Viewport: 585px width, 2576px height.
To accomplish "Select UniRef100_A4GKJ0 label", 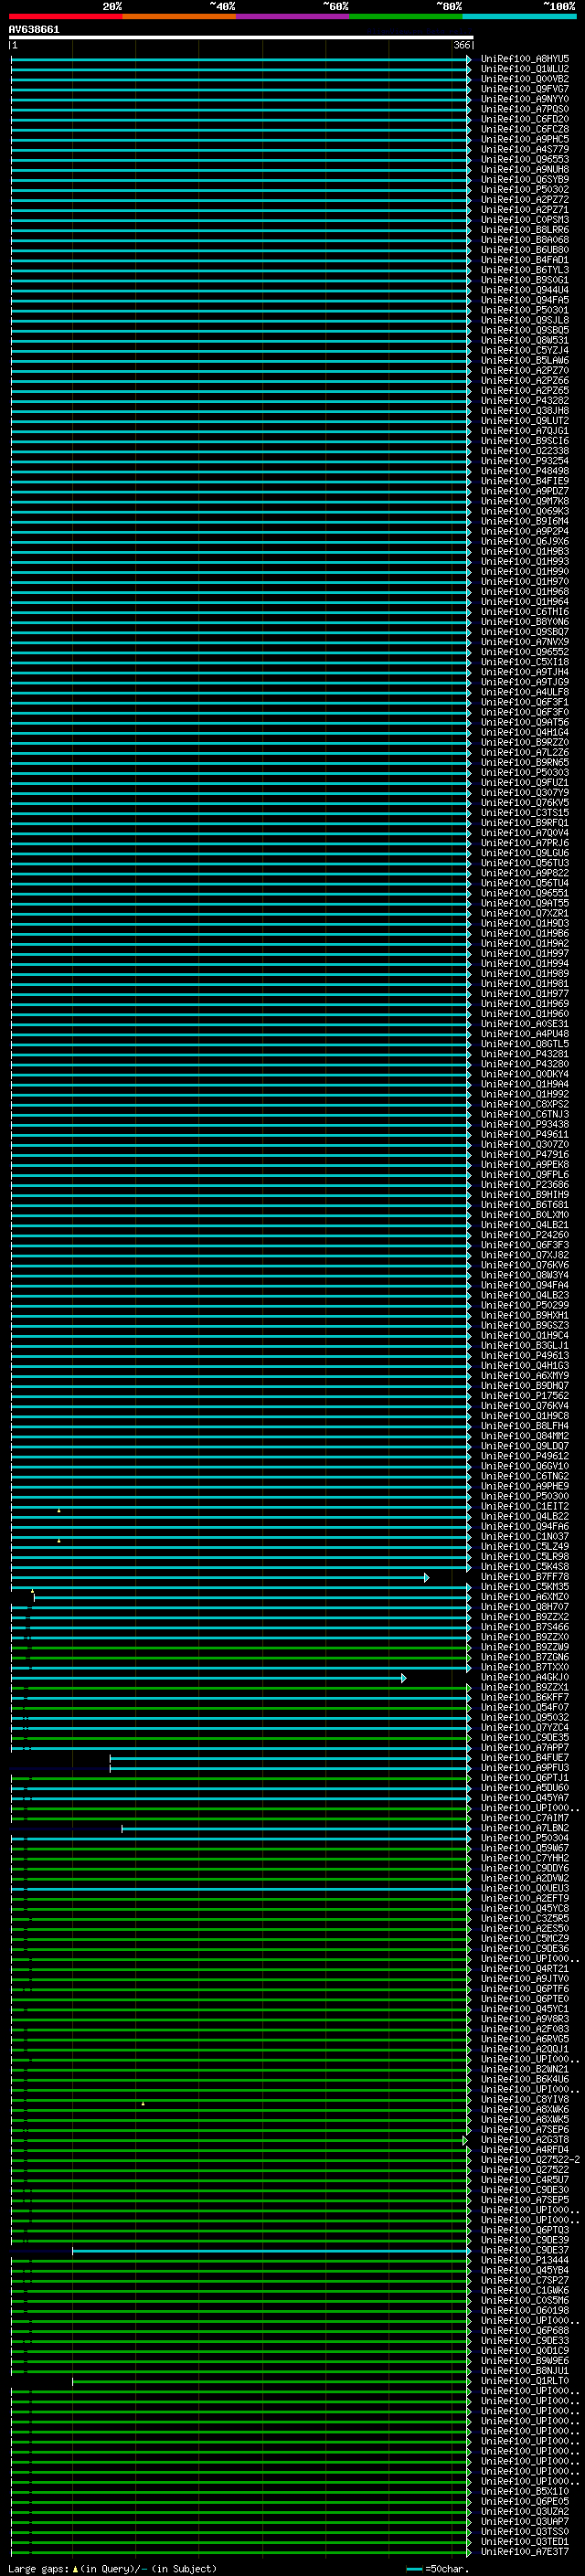I will click(x=524, y=1678).
